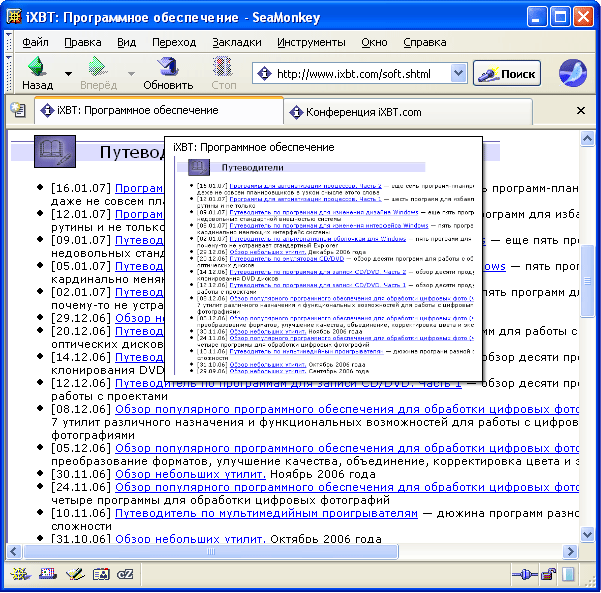The width and height of the screenshot is (601, 593).
Task: Click the Поиск search button
Action: (507, 73)
